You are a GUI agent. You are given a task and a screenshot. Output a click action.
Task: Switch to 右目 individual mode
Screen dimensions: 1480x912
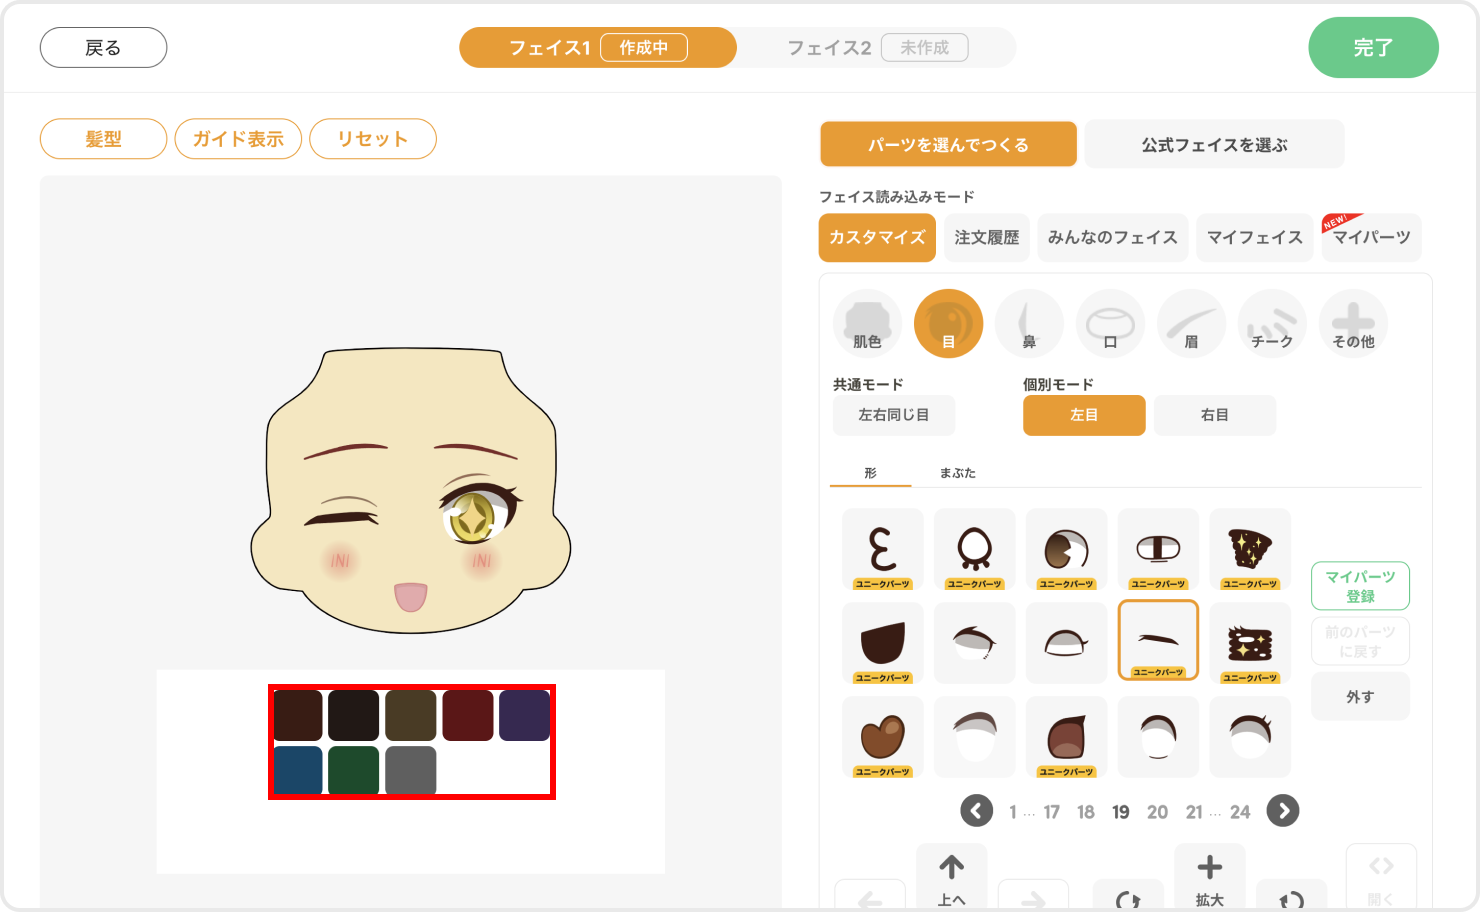[1215, 415]
